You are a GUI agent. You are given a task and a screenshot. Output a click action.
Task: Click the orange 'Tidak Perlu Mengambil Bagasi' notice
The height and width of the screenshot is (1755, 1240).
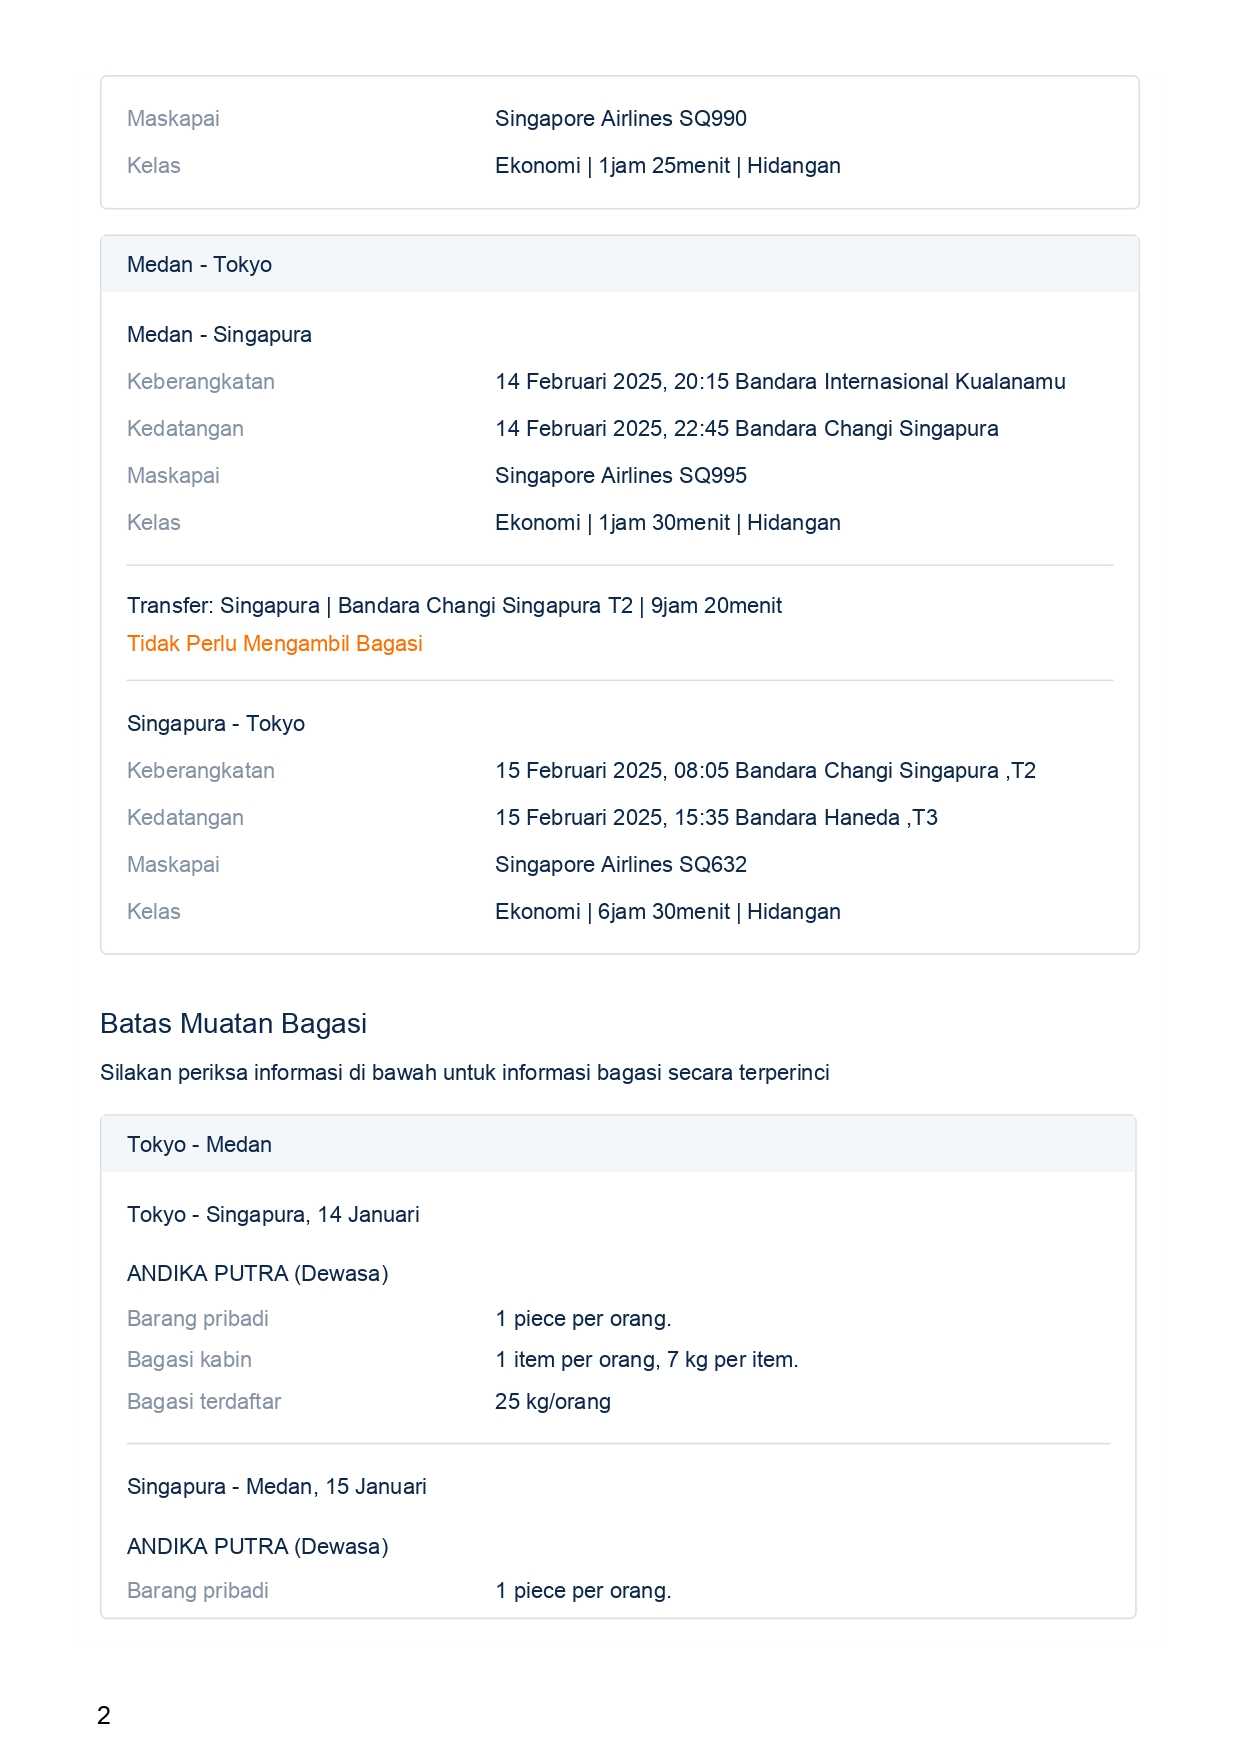coord(274,643)
